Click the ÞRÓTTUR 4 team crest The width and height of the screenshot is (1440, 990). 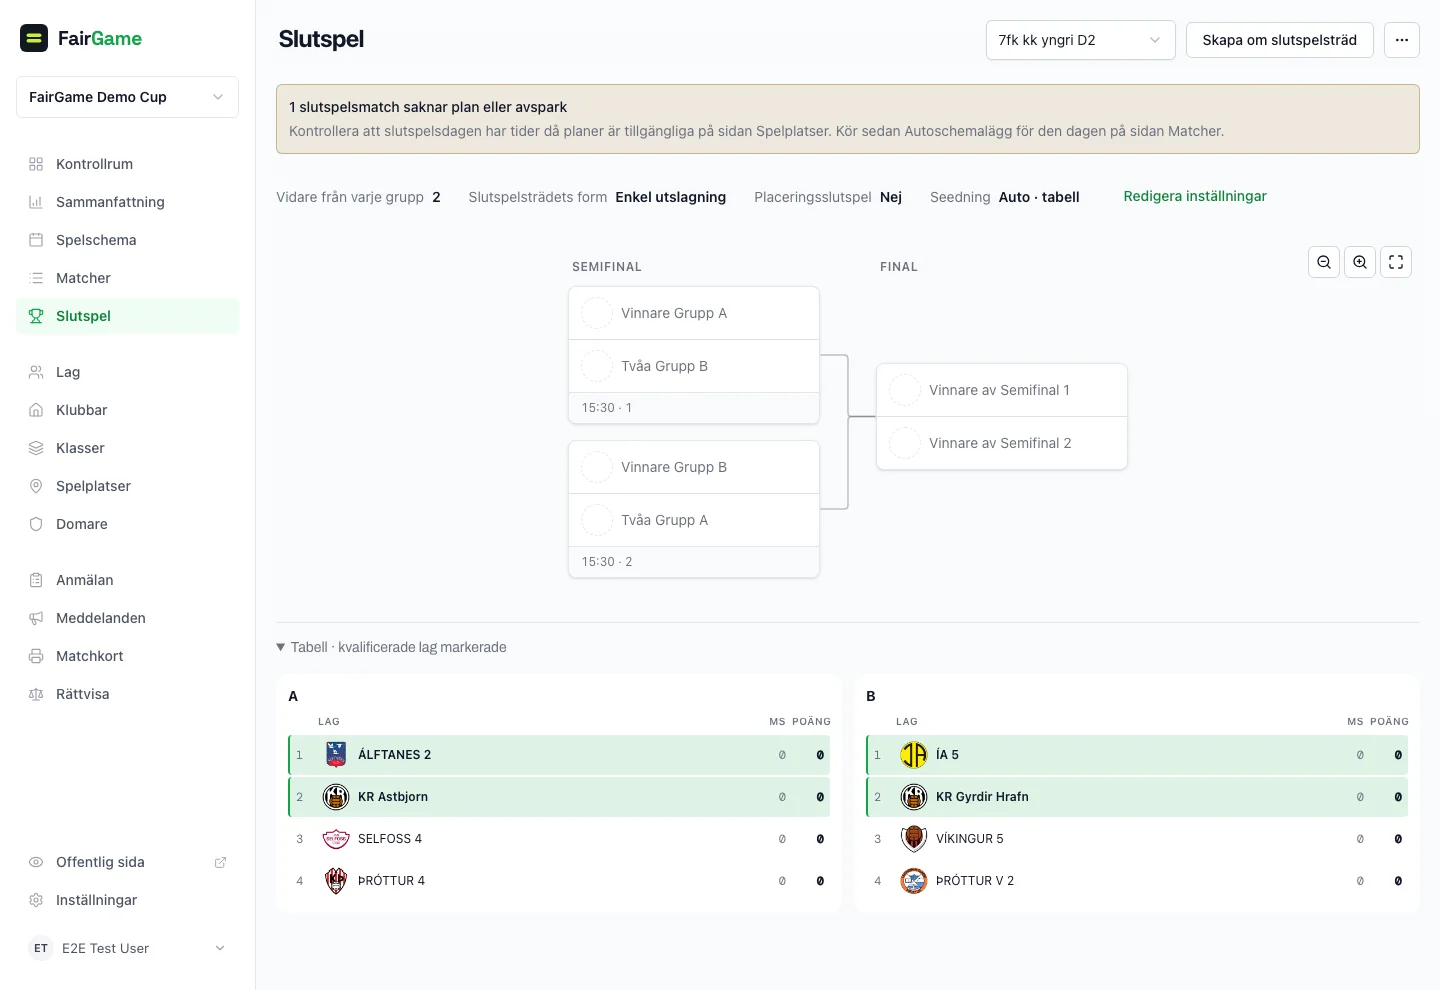pos(336,881)
